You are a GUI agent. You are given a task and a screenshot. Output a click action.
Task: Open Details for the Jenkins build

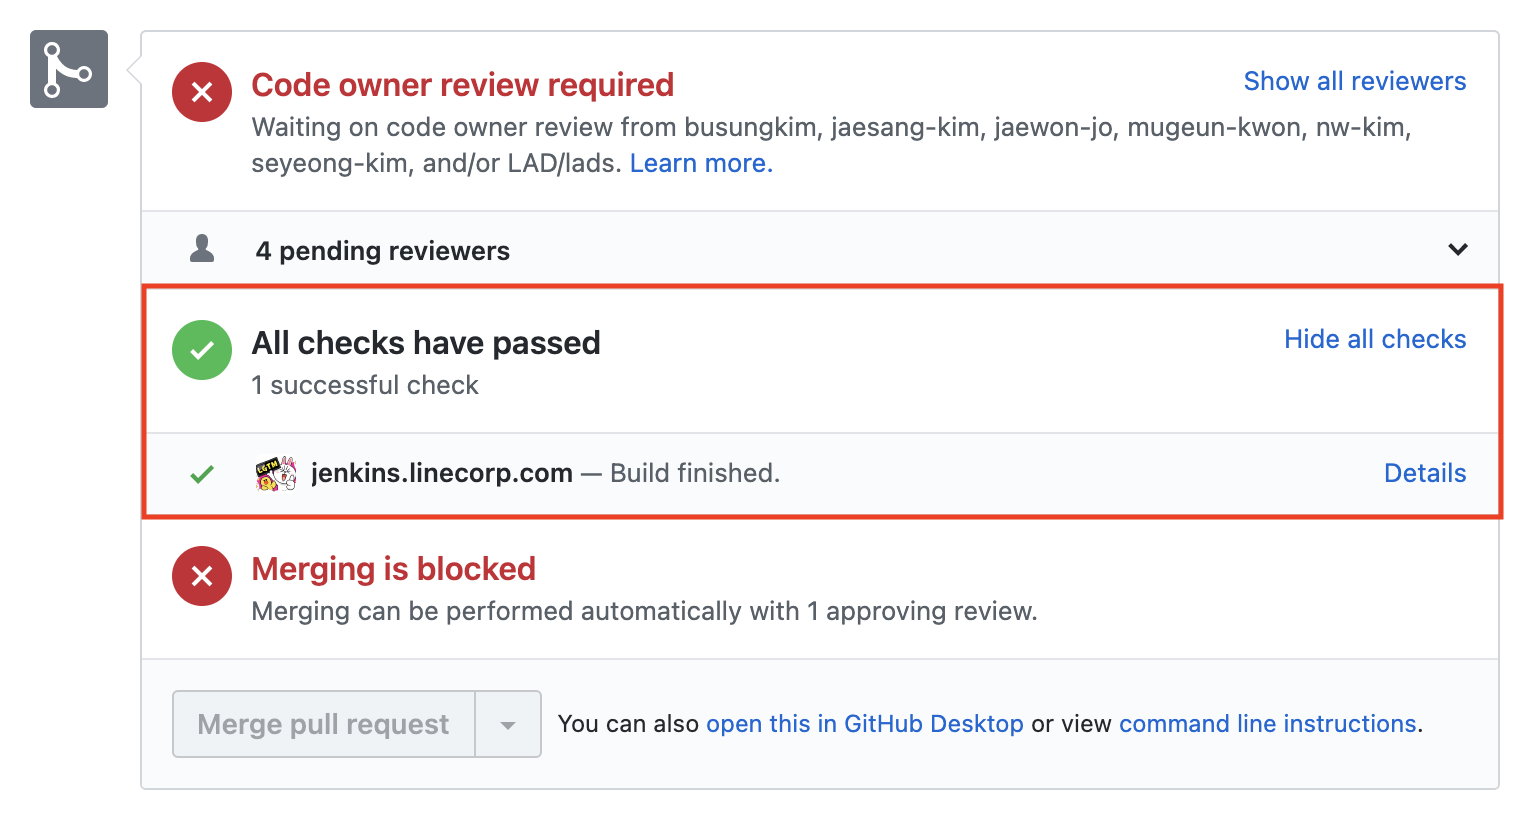[x=1425, y=473]
